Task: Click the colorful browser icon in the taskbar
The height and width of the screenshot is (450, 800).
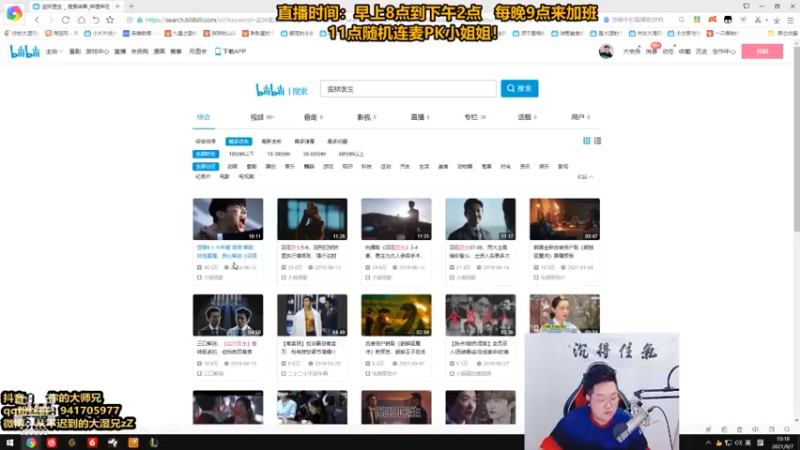Action: coord(31,442)
